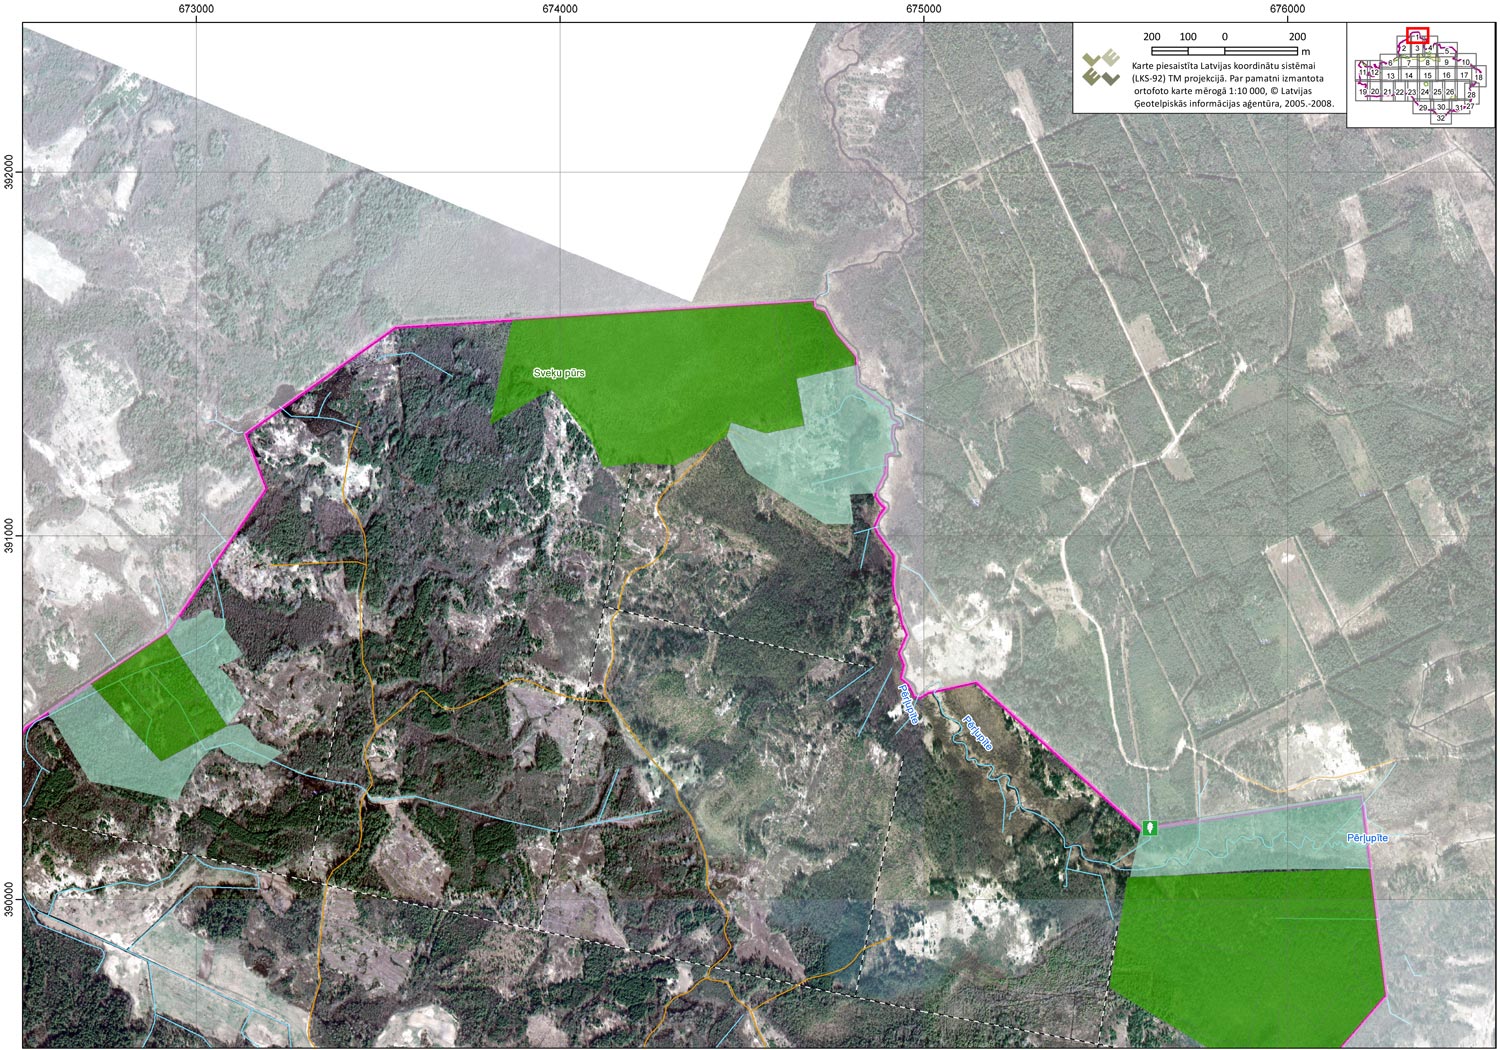Click the 675000 easting coordinate label

(x=923, y=10)
